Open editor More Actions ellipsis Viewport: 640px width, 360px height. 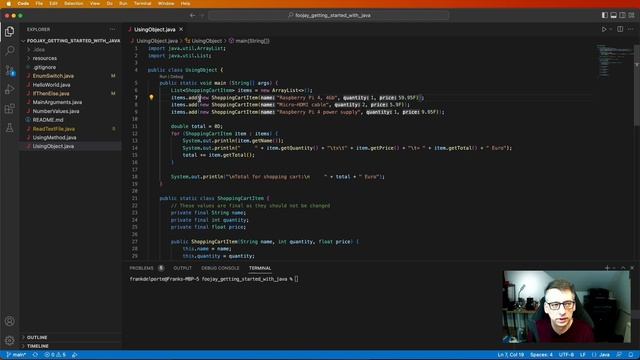631,29
